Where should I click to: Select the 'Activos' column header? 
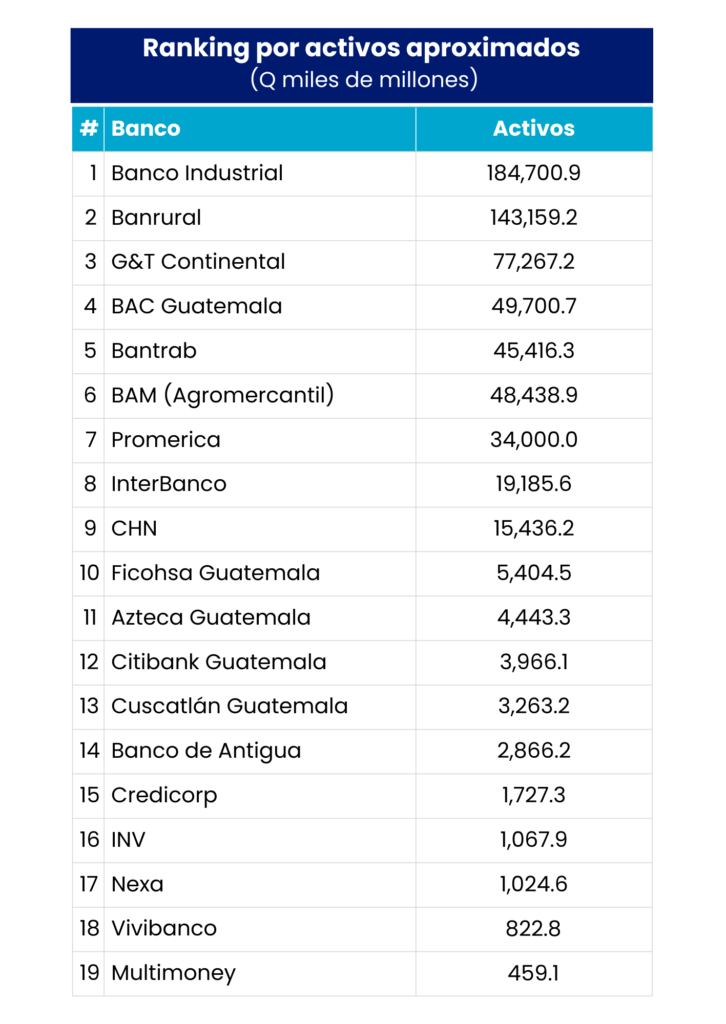(x=533, y=128)
